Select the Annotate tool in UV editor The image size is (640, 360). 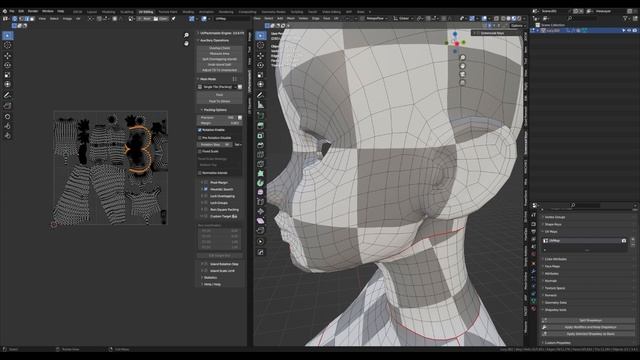[7, 95]
